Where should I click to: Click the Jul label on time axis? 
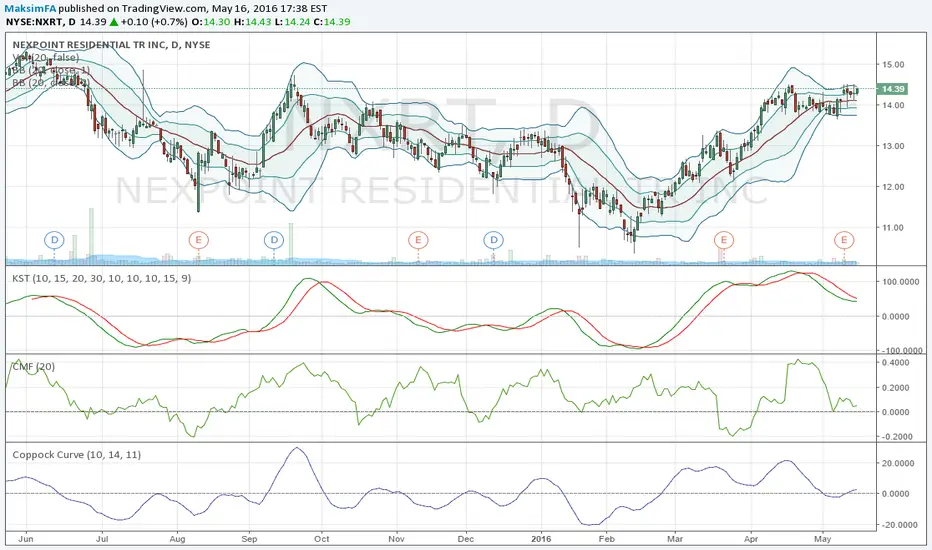102,539
